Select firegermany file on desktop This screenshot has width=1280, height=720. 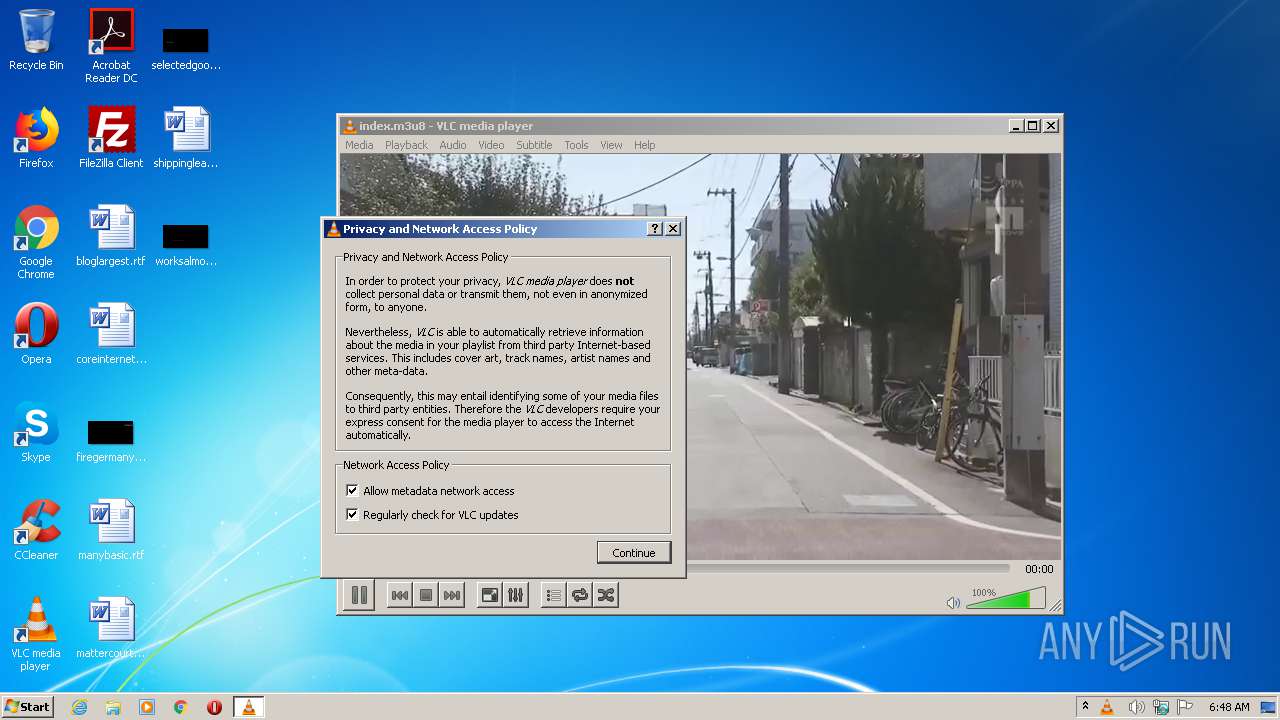(111, 440)
